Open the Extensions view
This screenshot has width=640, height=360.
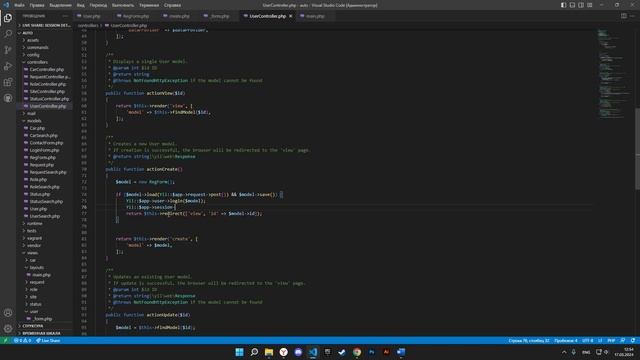pyautogui.click(x=8, y=82)
